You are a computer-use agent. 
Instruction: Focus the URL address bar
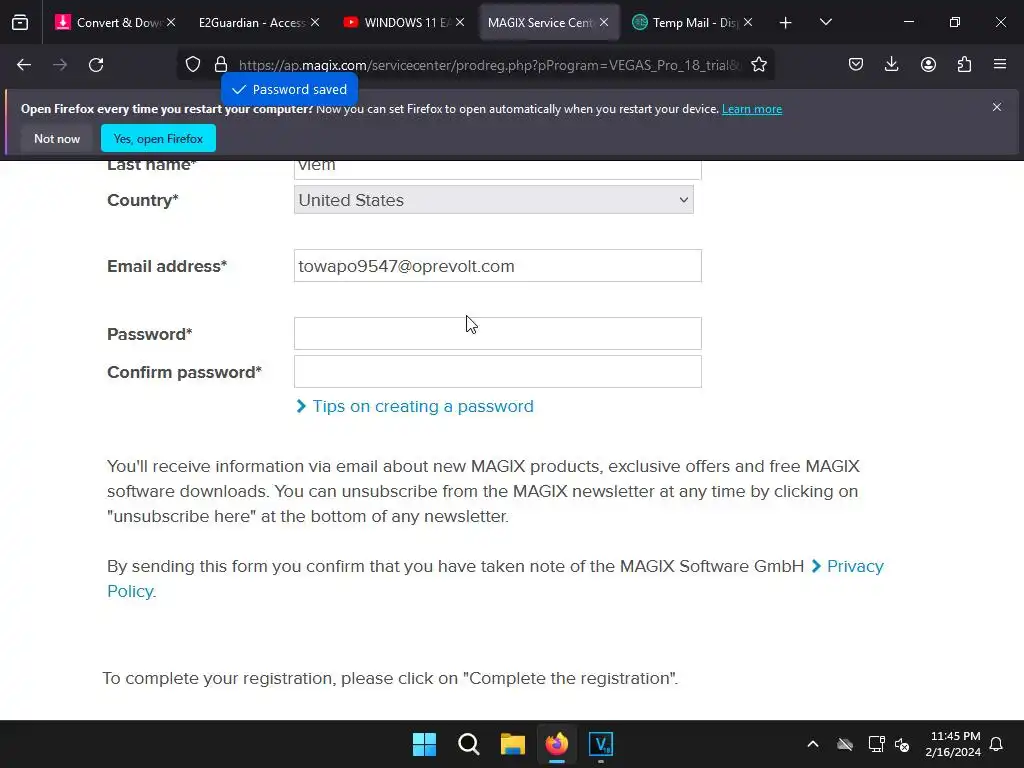490,65
